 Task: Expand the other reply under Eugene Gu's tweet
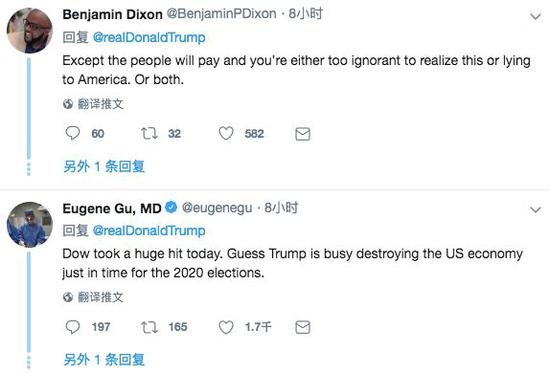coord(104,360)
